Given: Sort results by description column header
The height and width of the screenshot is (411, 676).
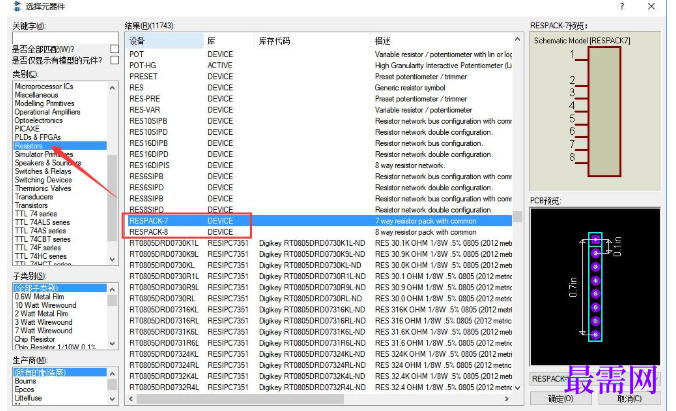Looking at the screenshot, I should click(x=441, y=41).
